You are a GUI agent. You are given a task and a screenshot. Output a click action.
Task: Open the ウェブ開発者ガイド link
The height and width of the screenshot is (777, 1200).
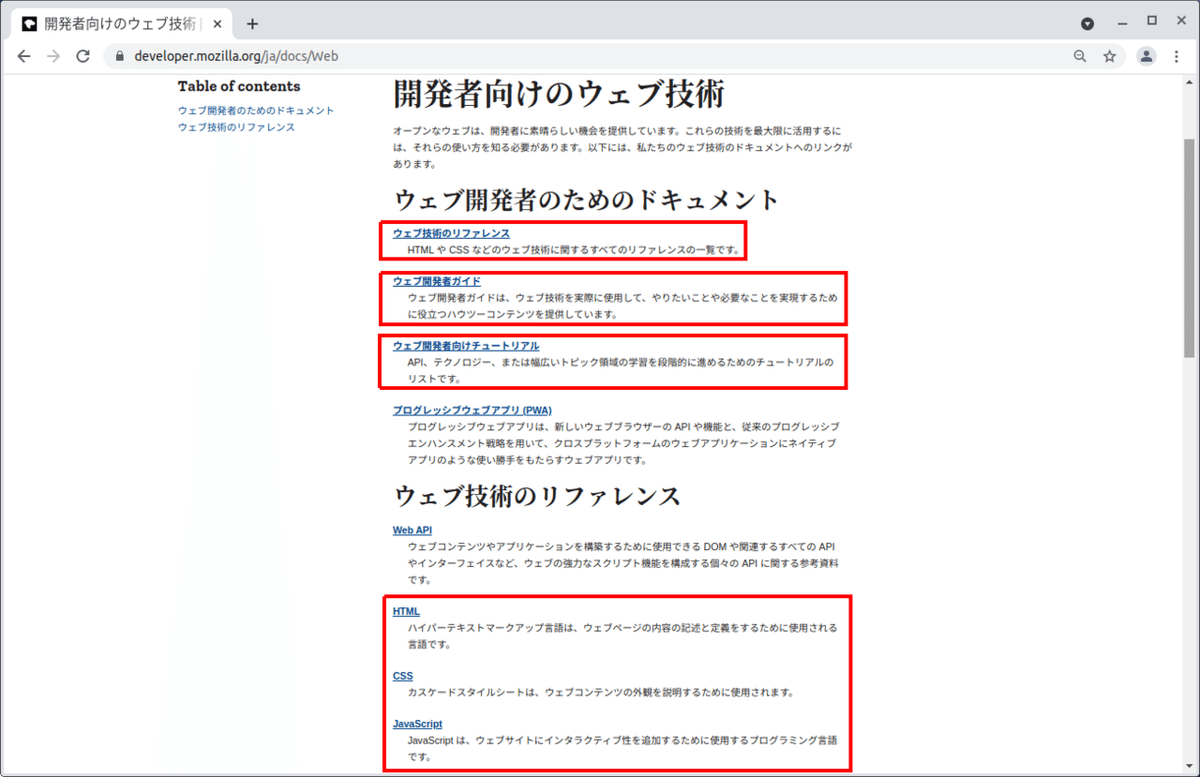click(x=435, y=281)
